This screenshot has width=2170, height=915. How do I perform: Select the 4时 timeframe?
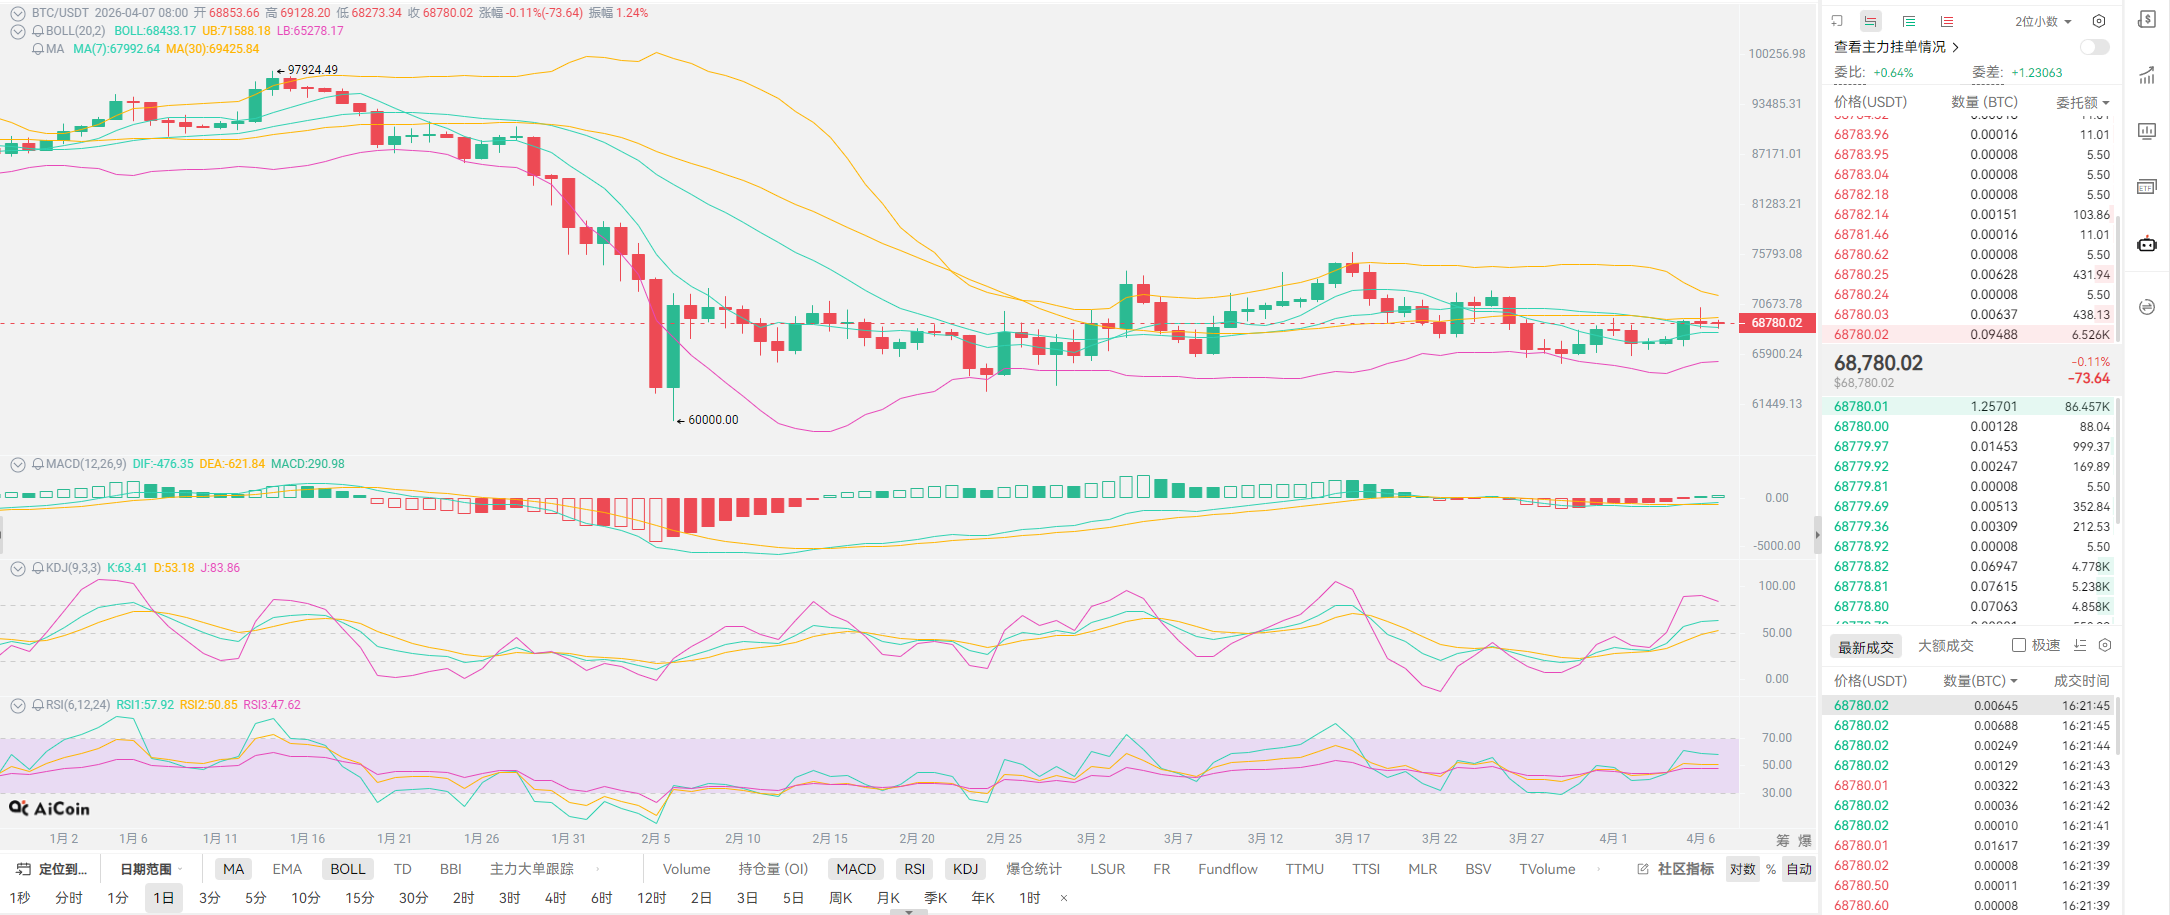[x=555, y=898]
